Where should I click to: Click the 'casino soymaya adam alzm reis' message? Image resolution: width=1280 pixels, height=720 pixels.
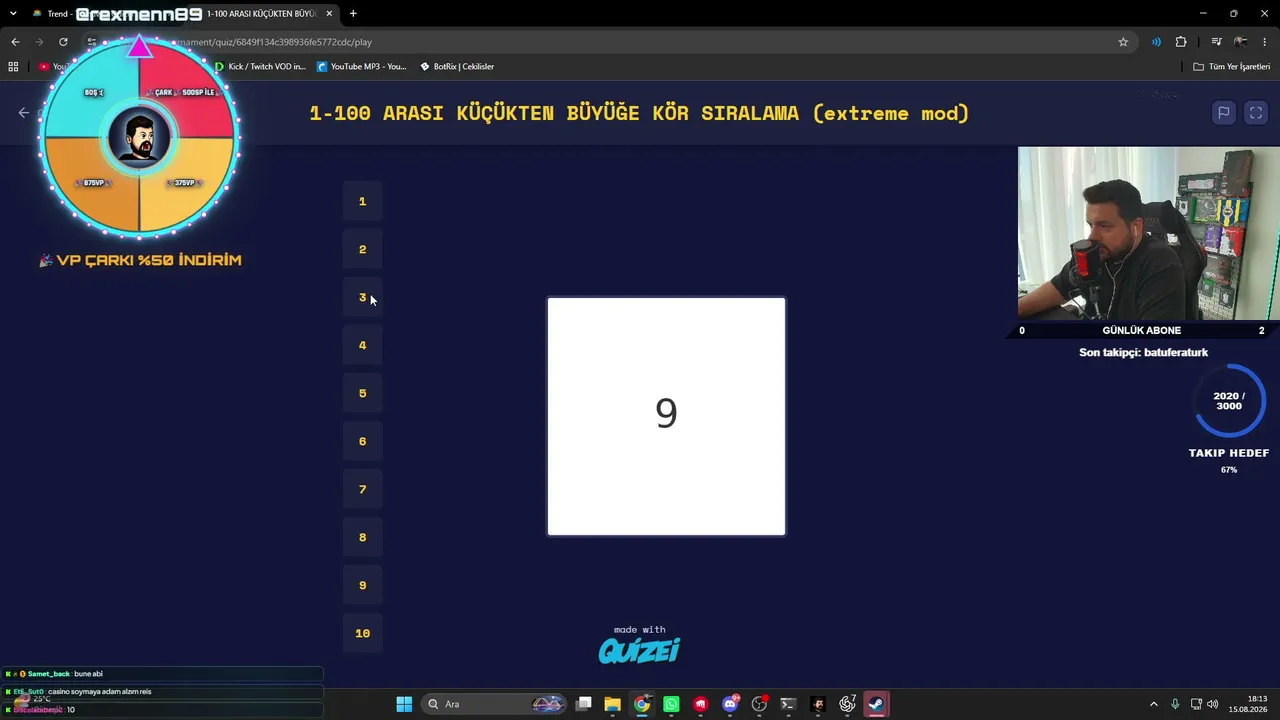pos(163,692)
